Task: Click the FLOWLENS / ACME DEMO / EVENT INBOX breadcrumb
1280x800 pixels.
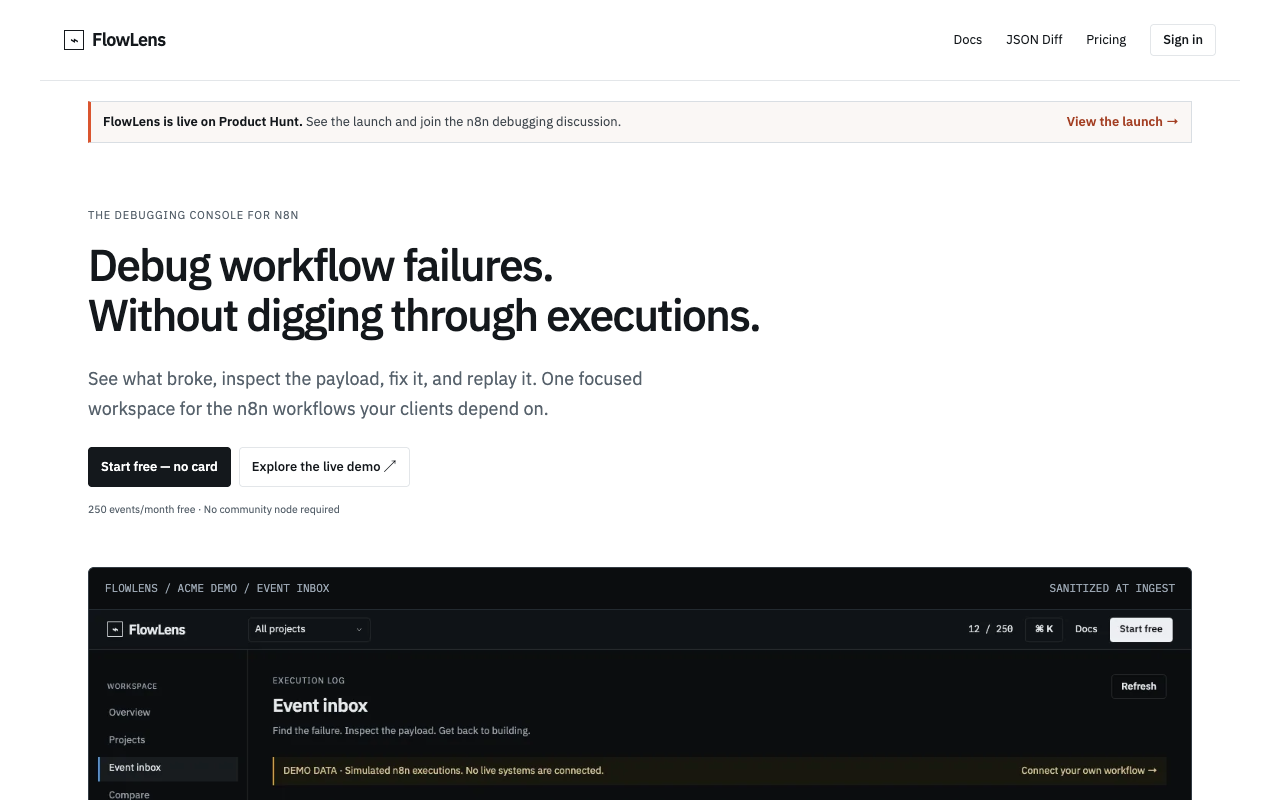Action: pos(217,588)
